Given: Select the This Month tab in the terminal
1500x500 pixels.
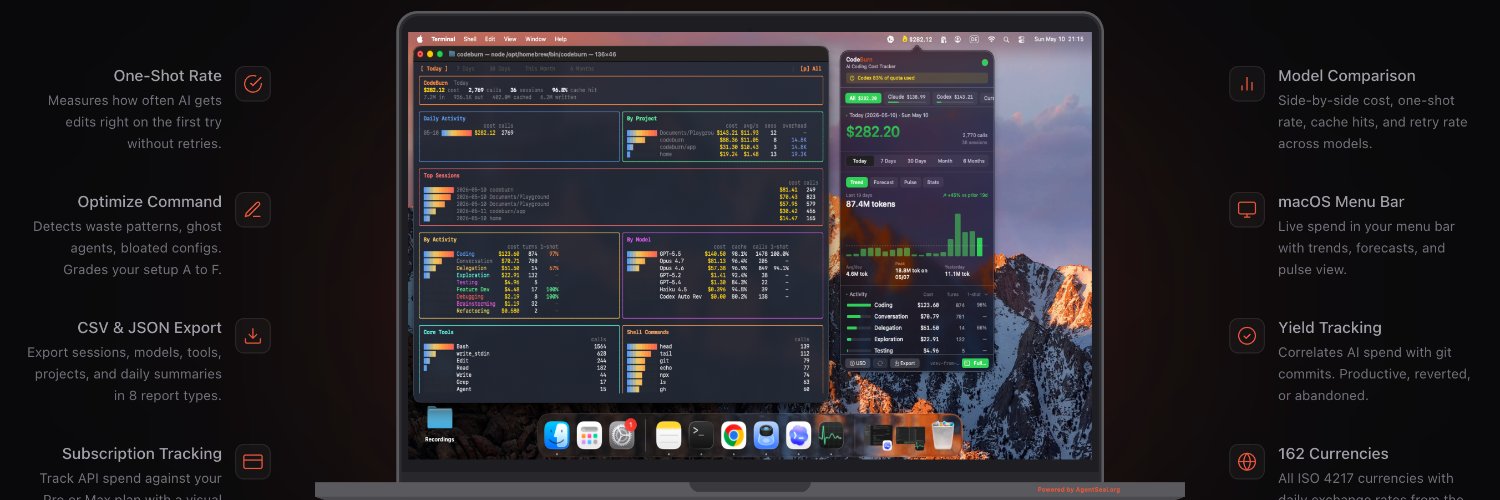Looking at the screenshot, I should coord(540,68).
